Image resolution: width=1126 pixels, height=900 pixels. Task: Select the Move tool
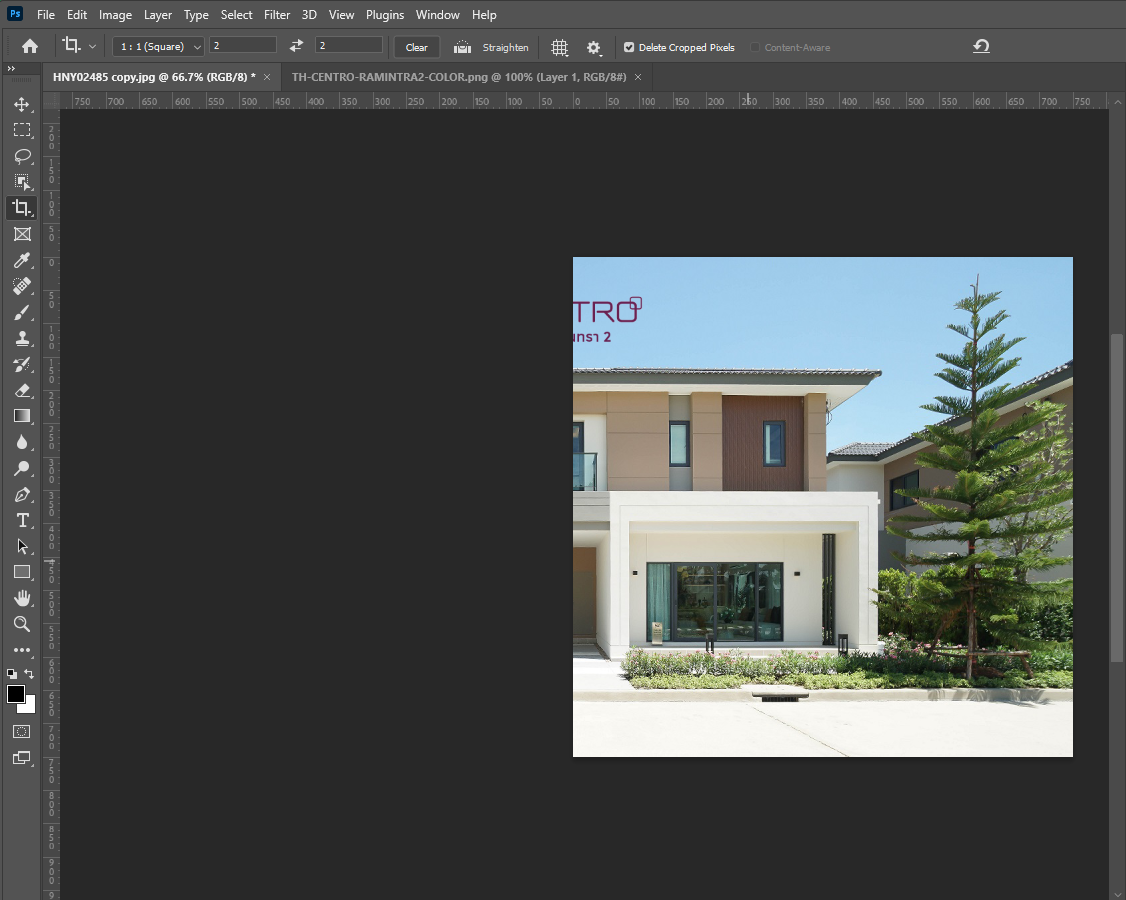point(22,104)
